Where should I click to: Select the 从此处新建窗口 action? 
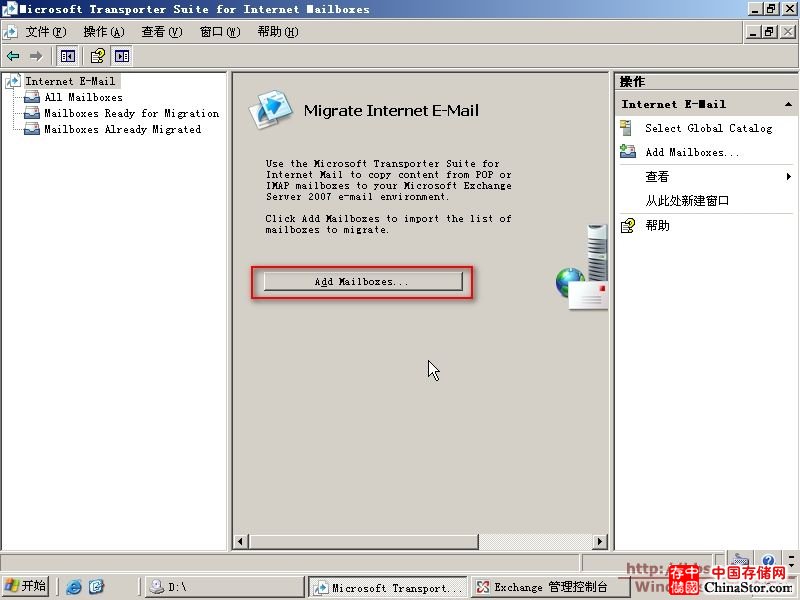(687, 201)
